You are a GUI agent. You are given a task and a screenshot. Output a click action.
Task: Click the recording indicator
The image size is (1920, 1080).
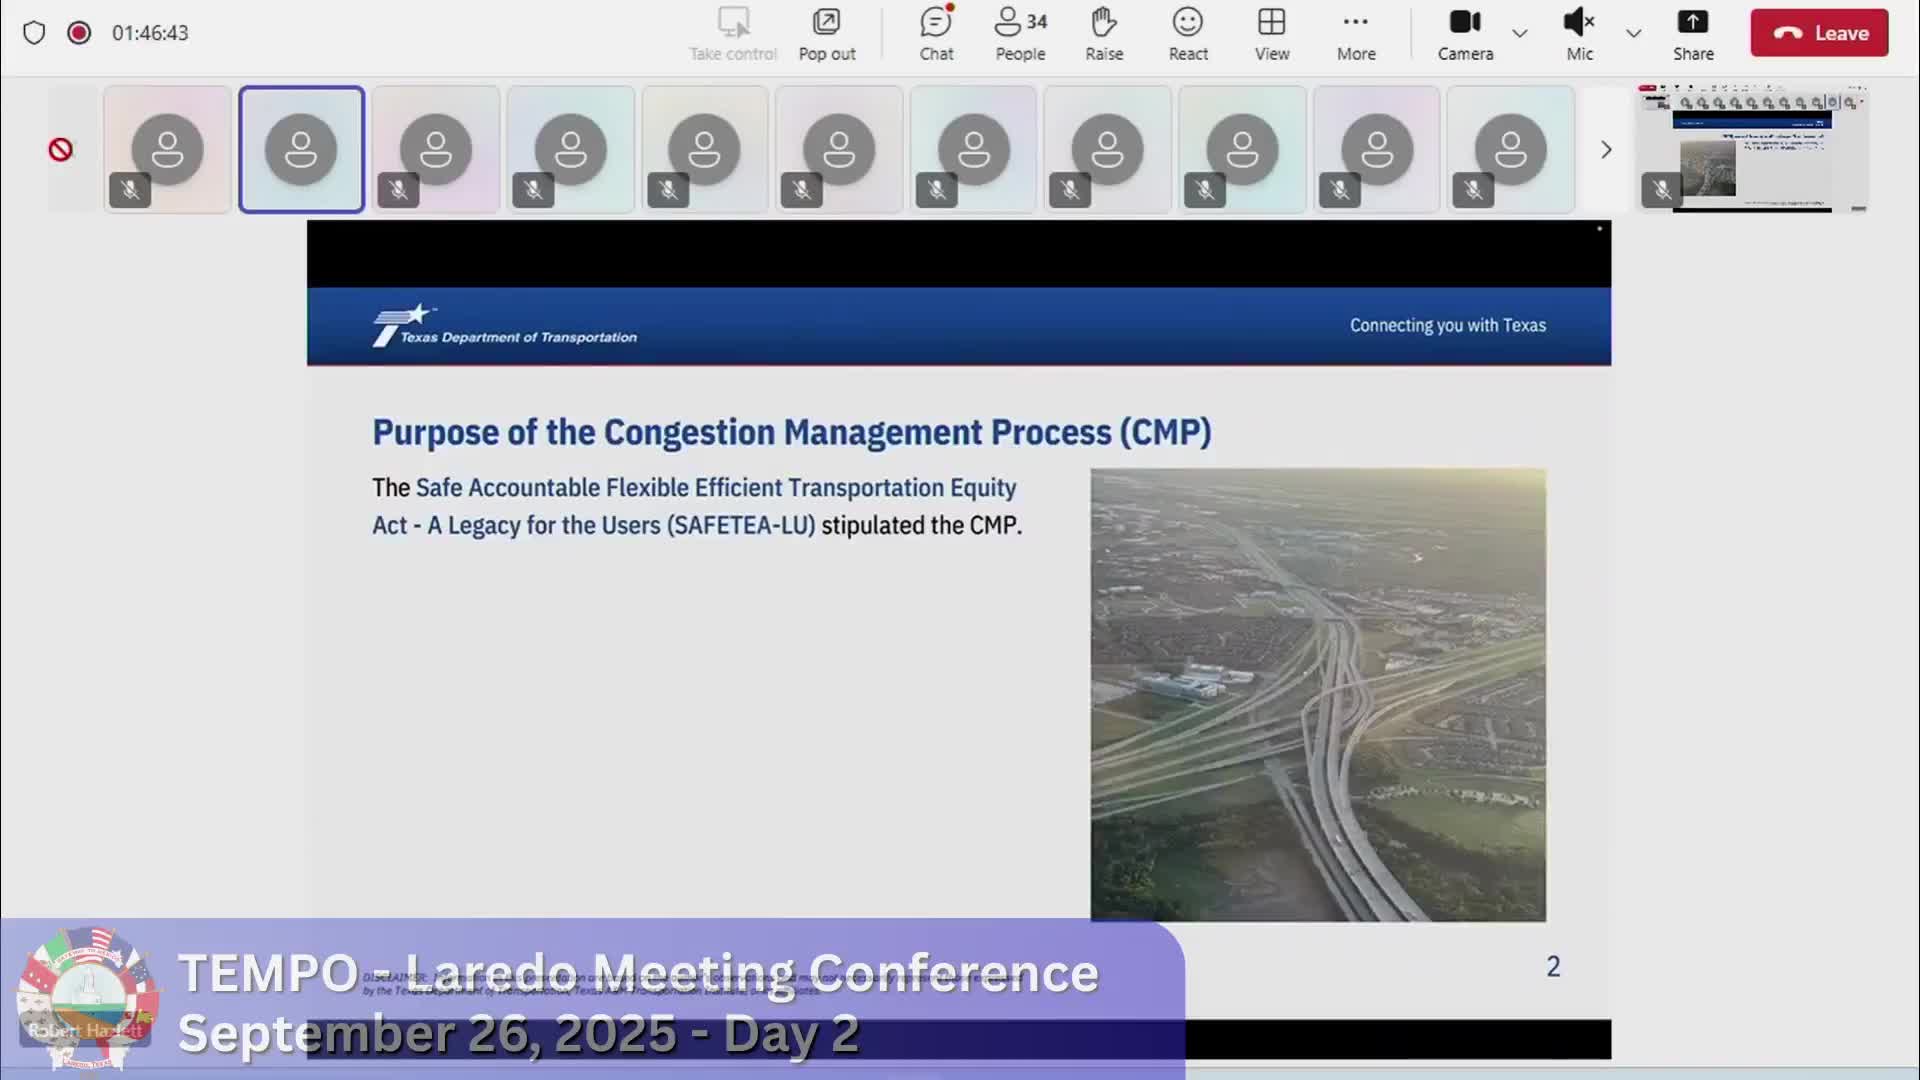tap(79, 32)
